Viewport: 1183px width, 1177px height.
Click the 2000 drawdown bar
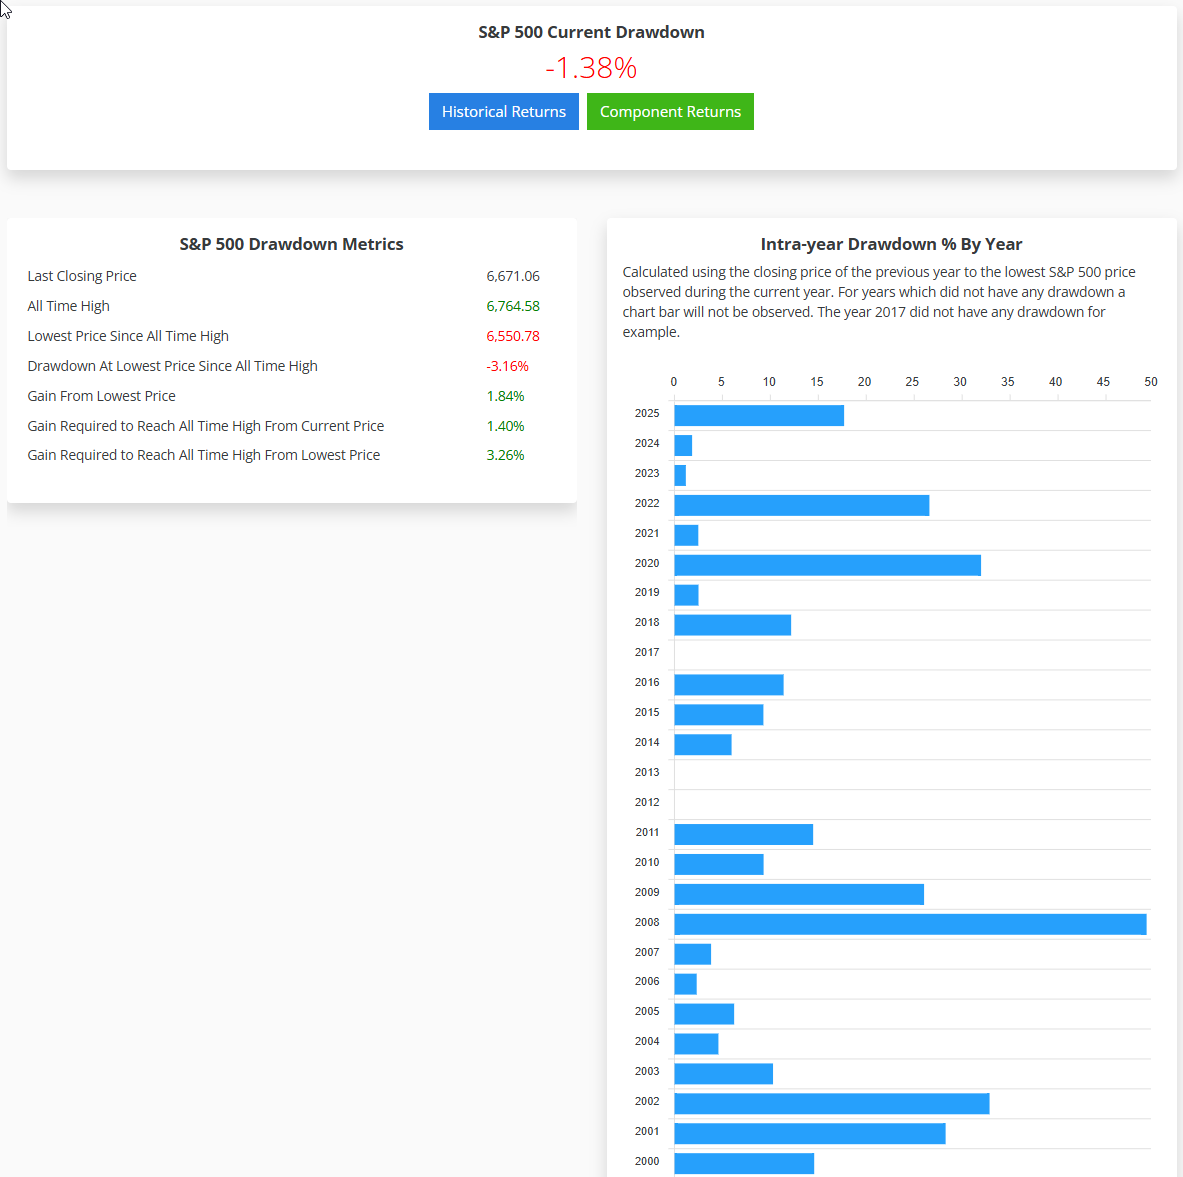744,1163
